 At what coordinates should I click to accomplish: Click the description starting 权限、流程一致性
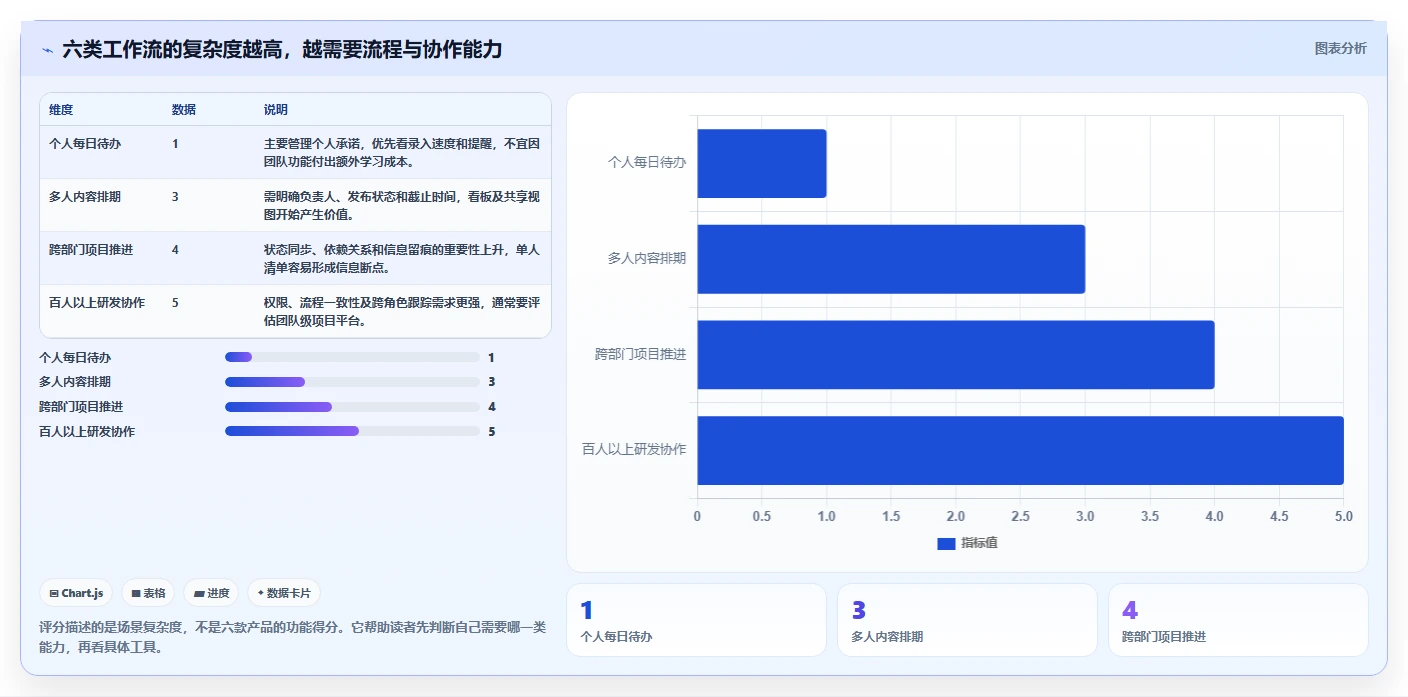402,311
